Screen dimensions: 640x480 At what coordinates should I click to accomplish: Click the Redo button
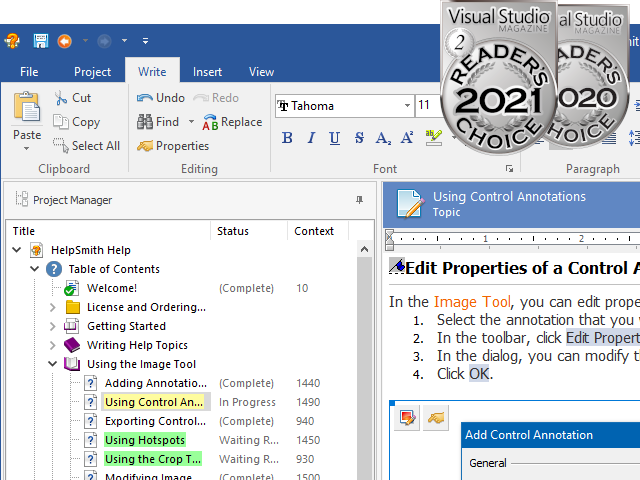pos(216,98)
